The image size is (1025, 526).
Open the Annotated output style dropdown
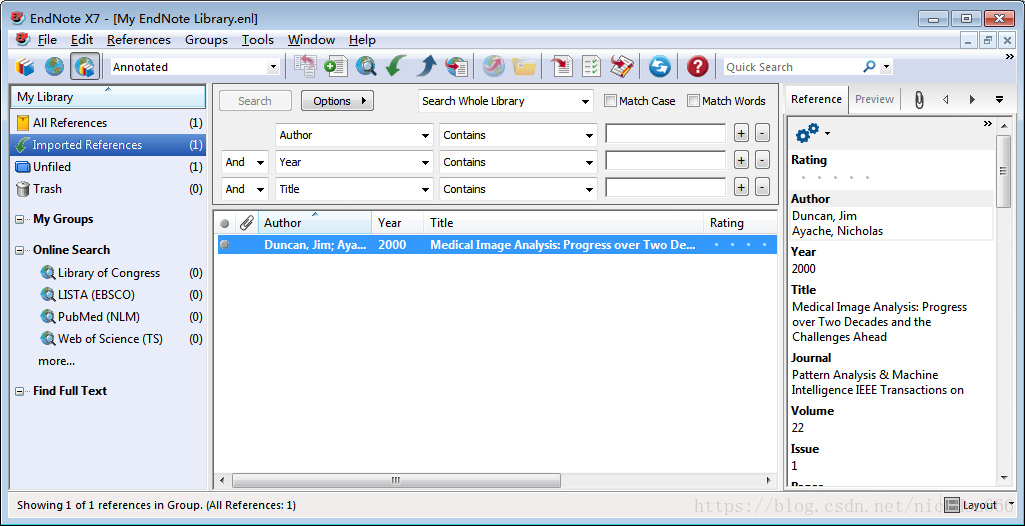click(x=273, y=67)
